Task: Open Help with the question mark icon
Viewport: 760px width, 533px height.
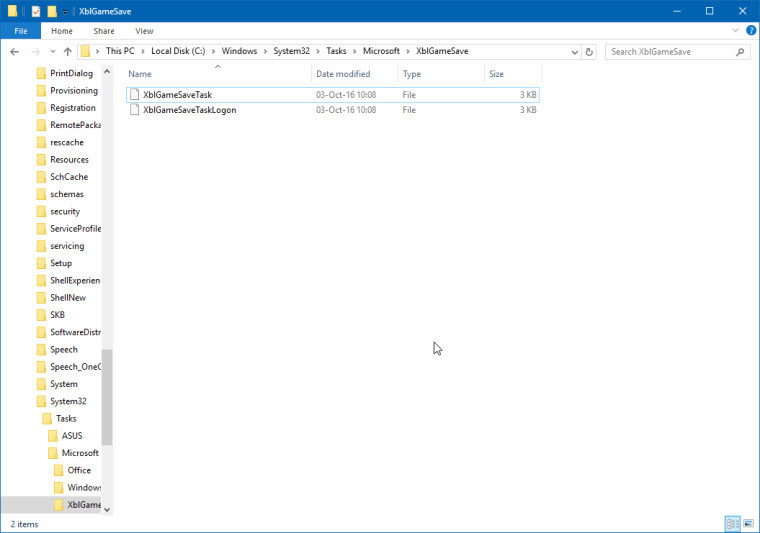Action: pos(751,31)
